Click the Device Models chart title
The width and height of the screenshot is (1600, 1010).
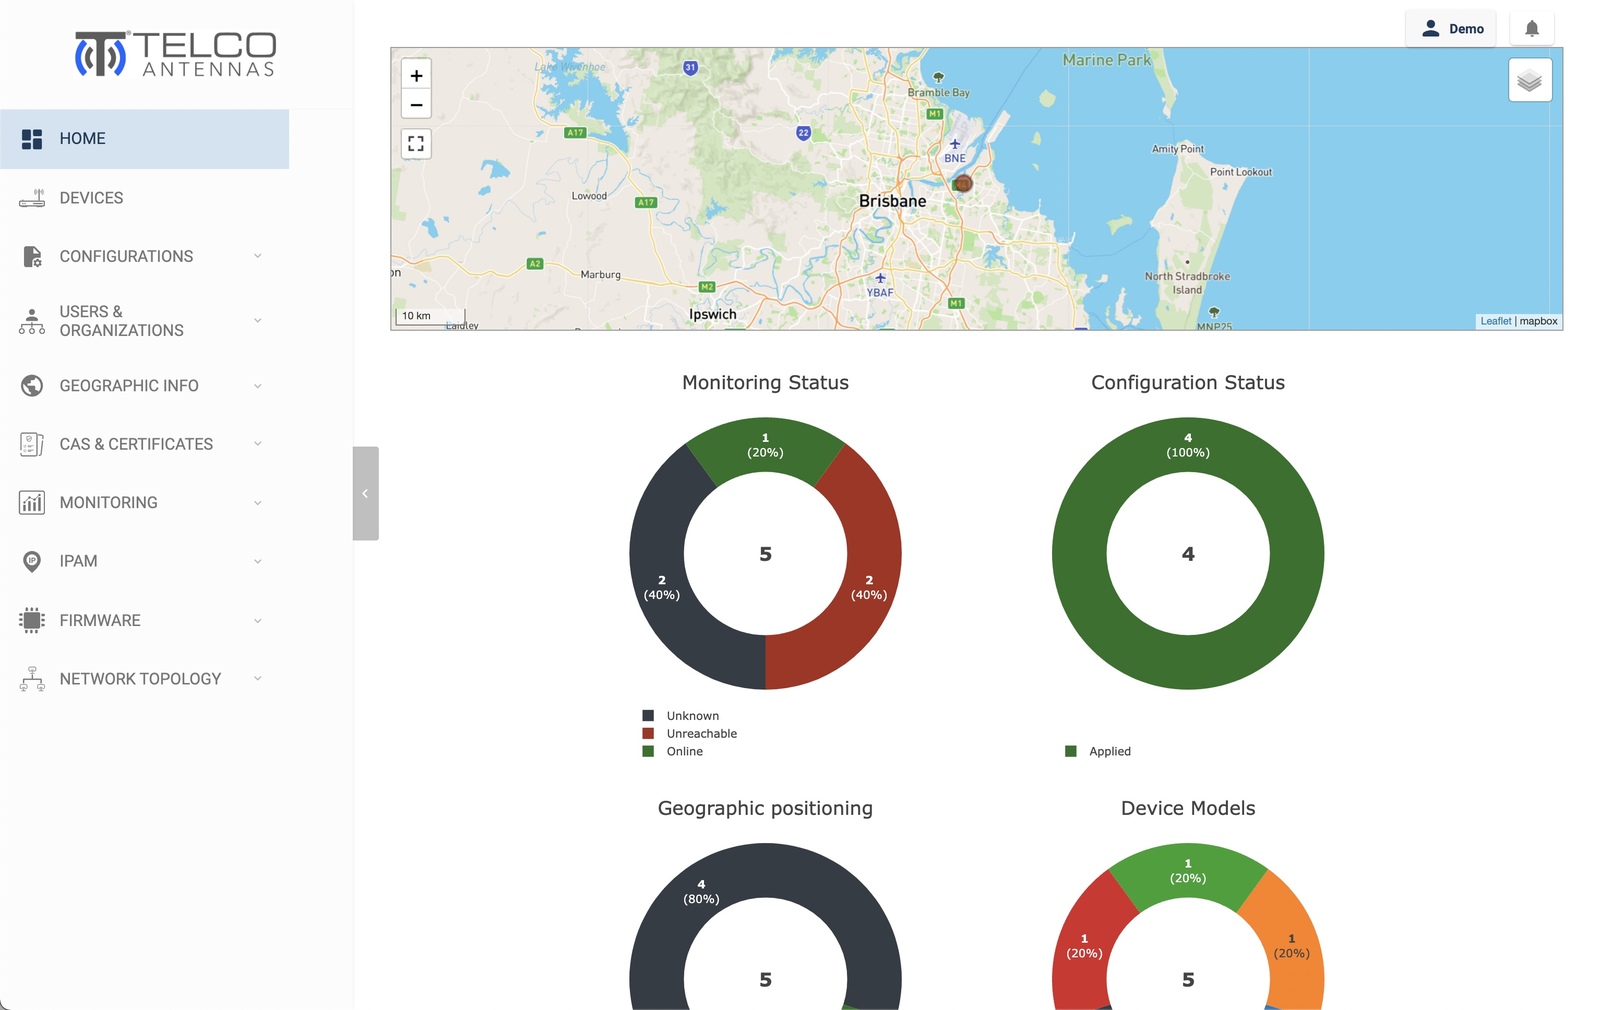1188,809
